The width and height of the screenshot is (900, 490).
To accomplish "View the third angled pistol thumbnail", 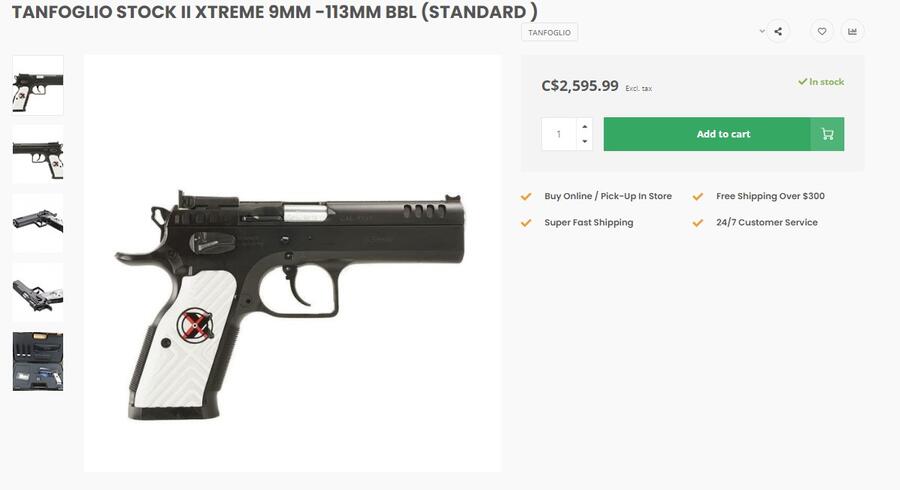I will point(38,223).
